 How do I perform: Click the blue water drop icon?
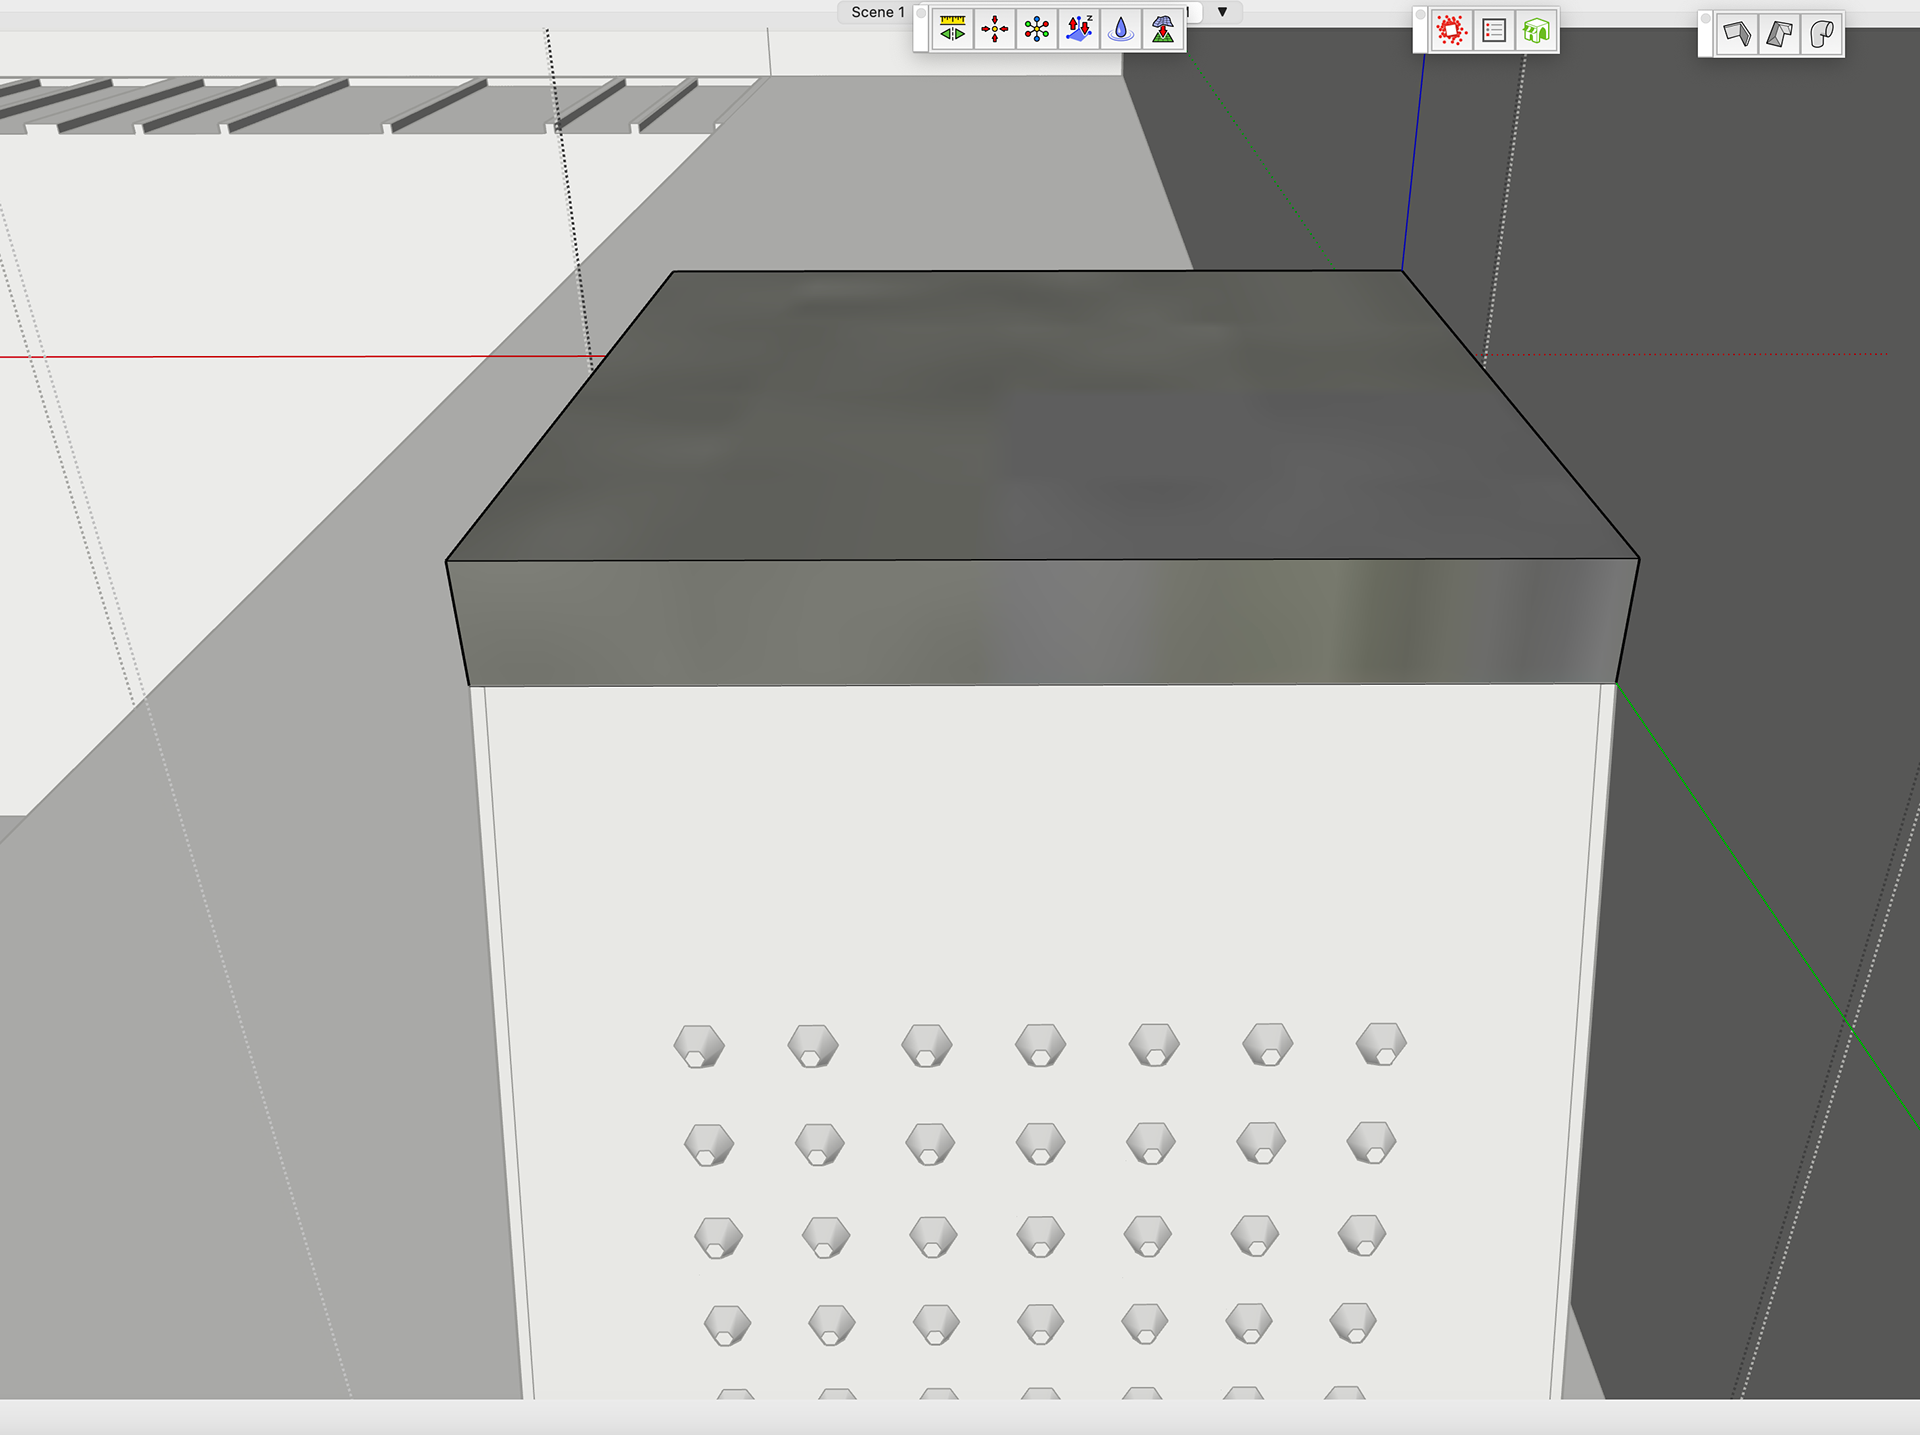1121,30
